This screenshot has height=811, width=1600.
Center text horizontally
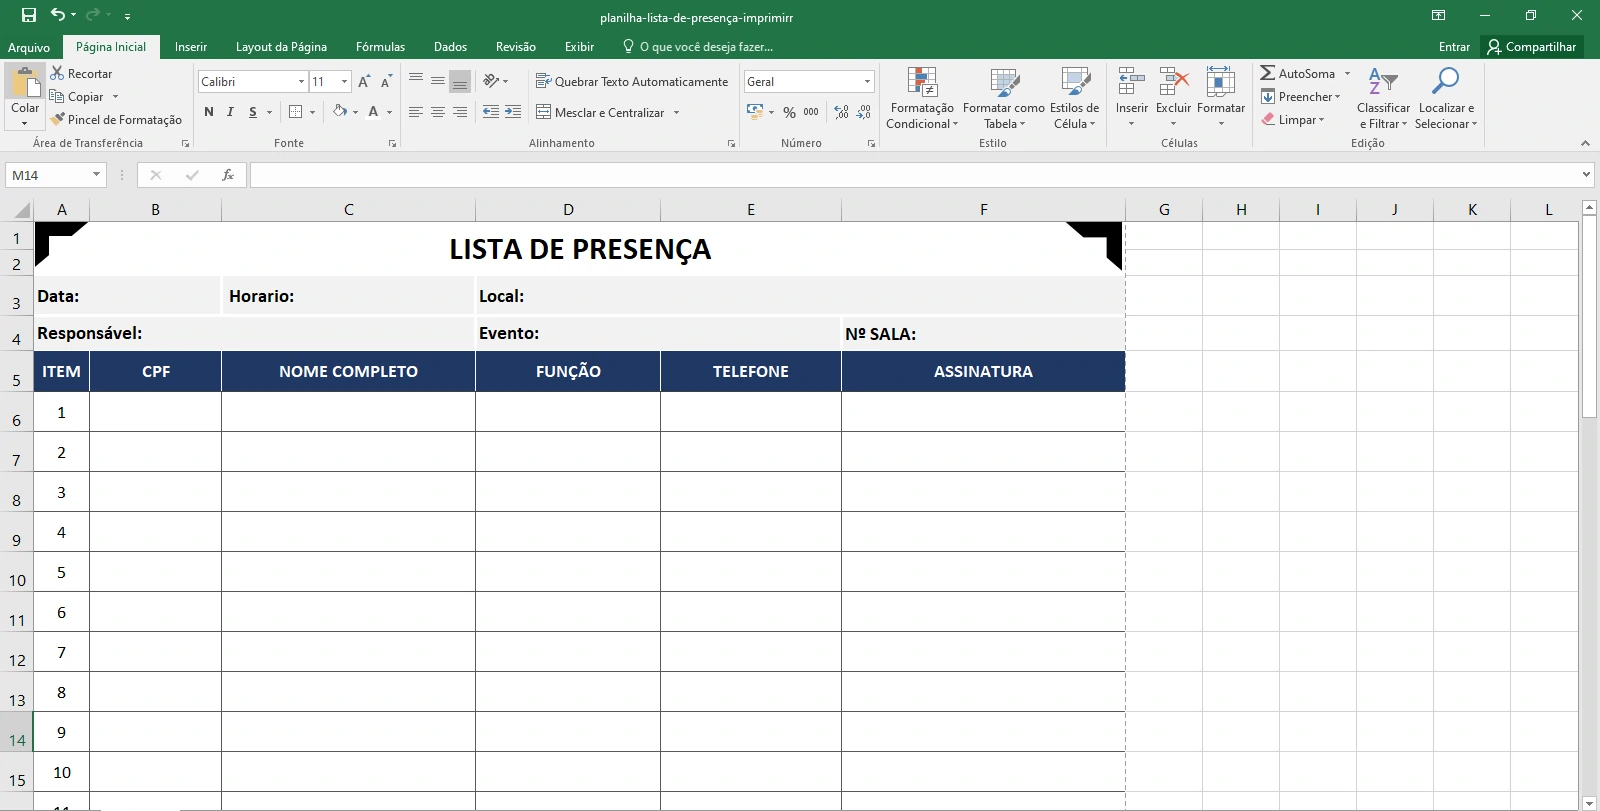[438, 112]
